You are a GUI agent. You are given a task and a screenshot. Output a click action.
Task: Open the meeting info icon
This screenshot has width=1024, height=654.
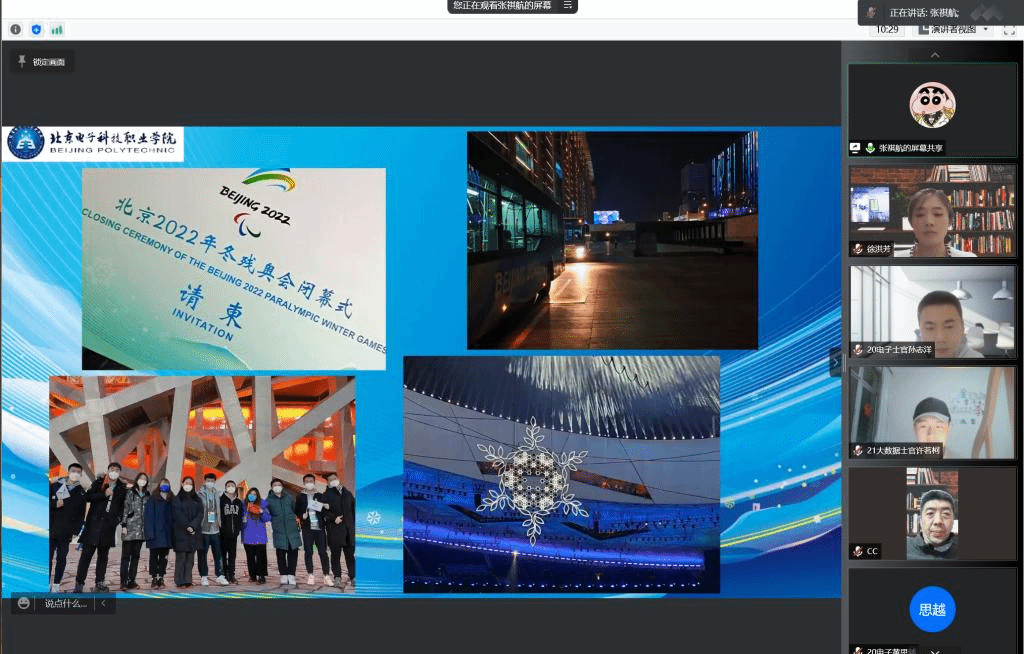tap(16, 29)
